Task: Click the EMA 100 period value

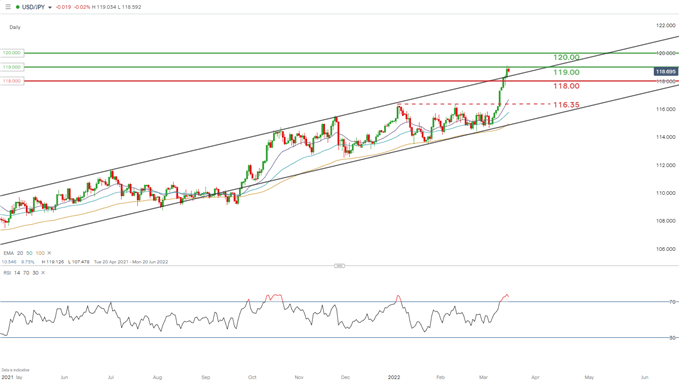Action: 40,253
